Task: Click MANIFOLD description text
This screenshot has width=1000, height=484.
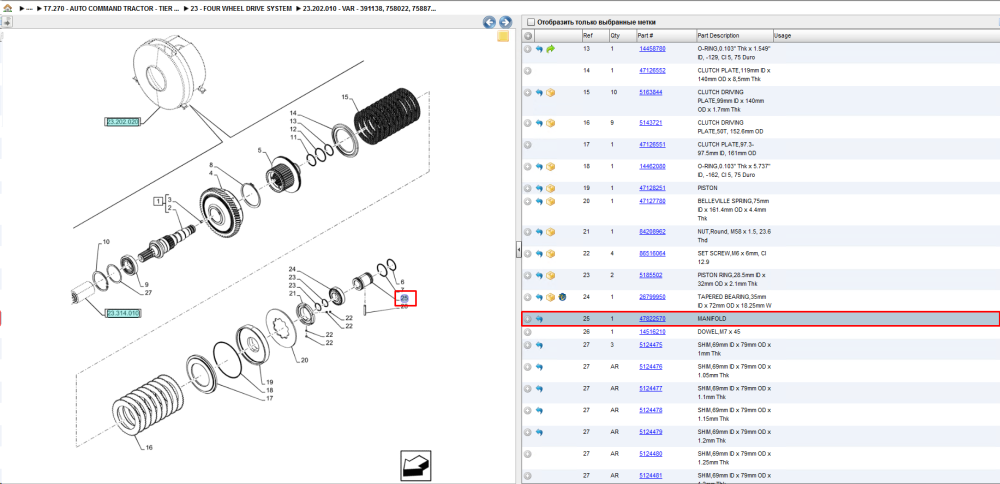Action: click(x=712, y=319)
